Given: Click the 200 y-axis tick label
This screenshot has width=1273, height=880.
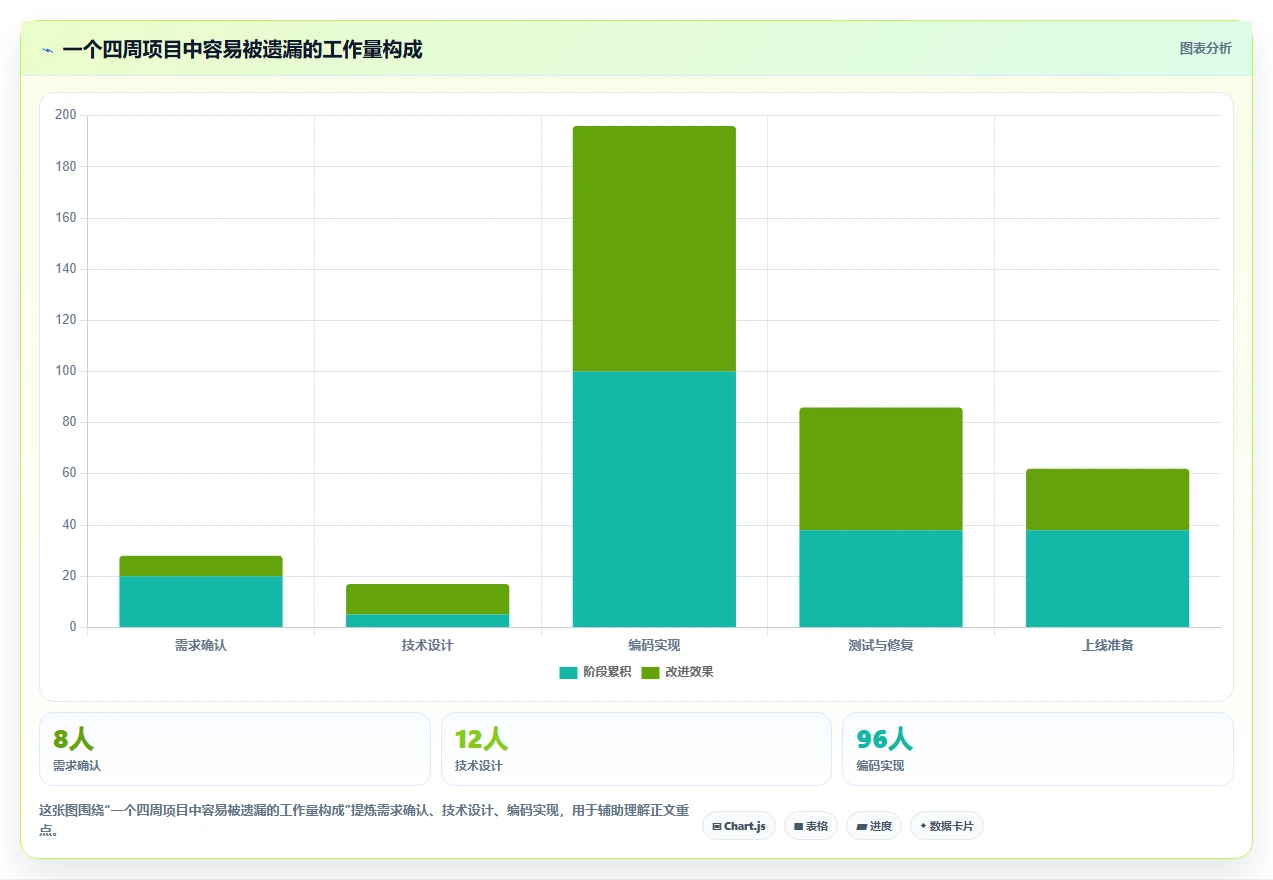Looking at the screenshot, I should tap(66, 115).
